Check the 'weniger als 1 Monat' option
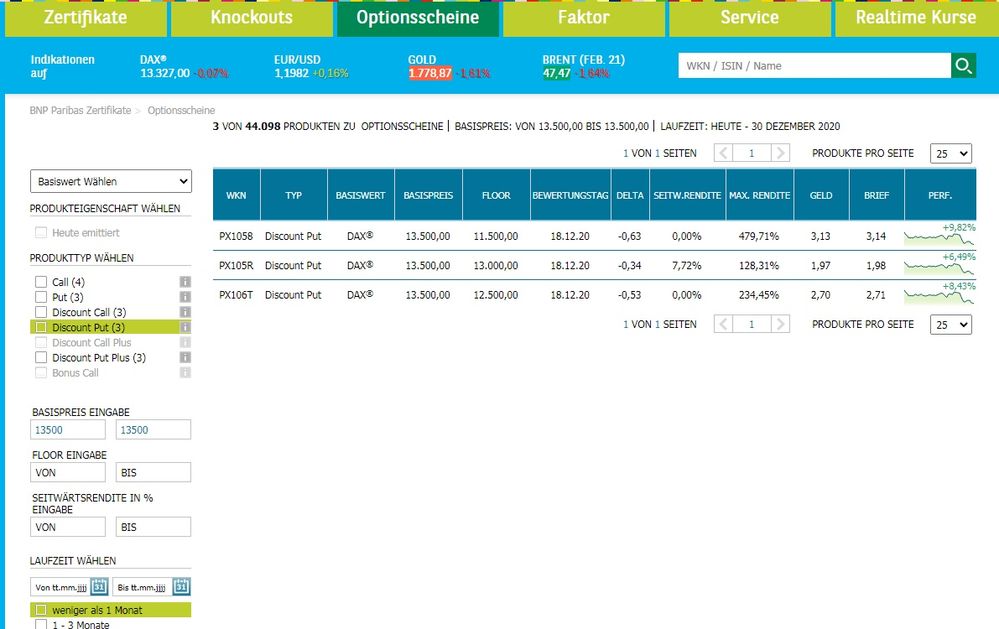The height and width of the screenshot is (629, 999). pos(41,610)
